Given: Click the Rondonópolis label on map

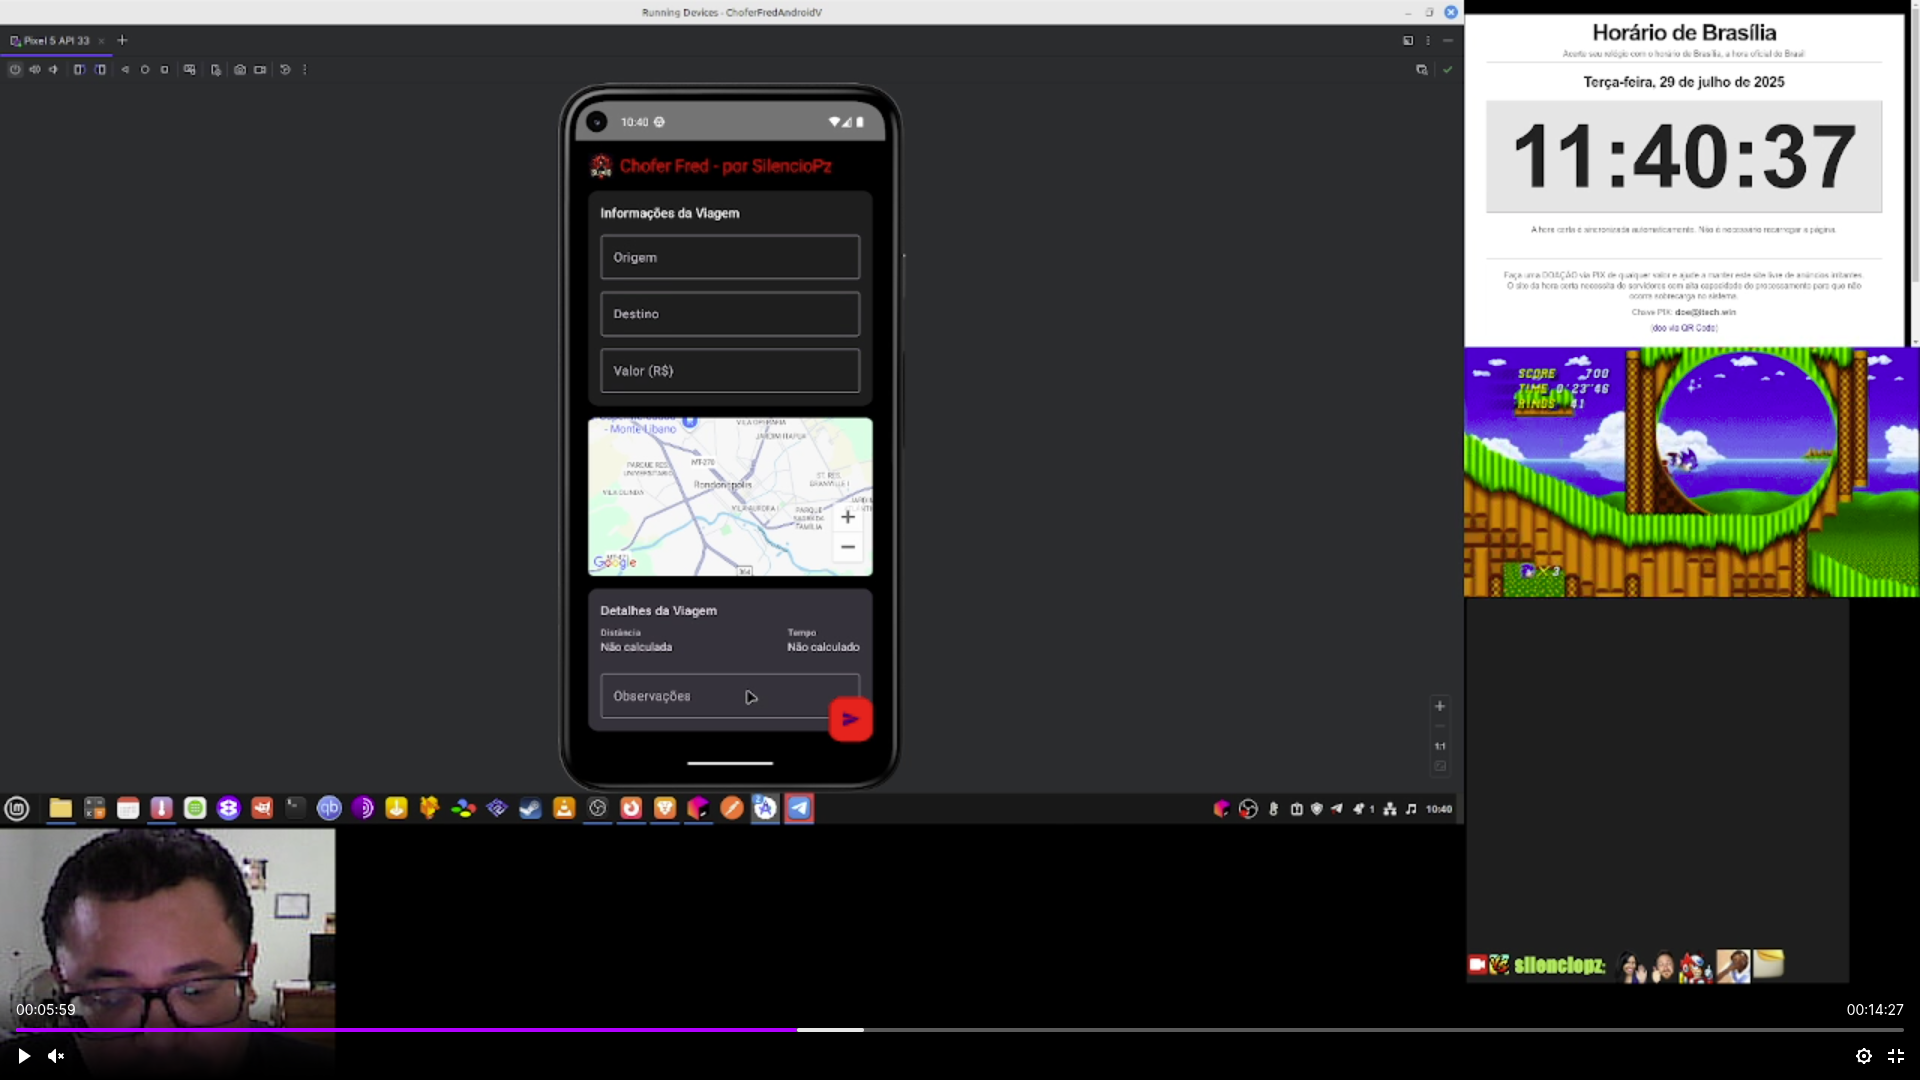Looking at the screenshot, I should tap(723, 485).
